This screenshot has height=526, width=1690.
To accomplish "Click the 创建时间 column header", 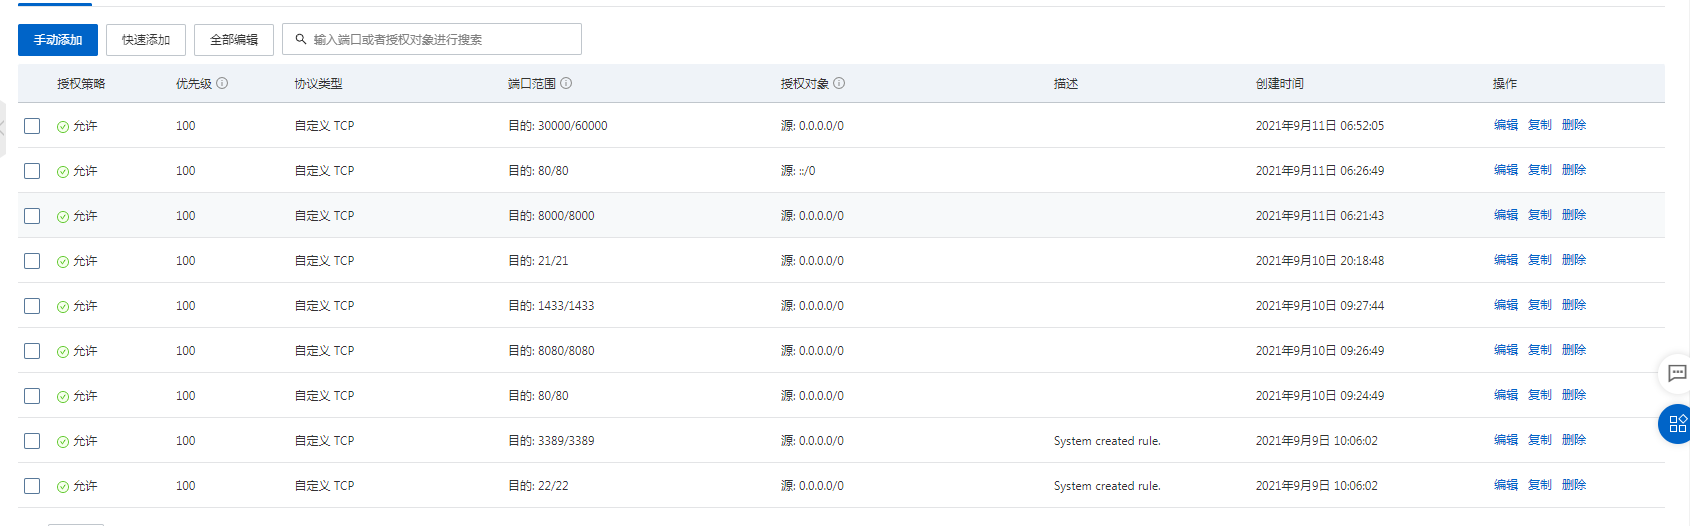I will click(1279, 84).
